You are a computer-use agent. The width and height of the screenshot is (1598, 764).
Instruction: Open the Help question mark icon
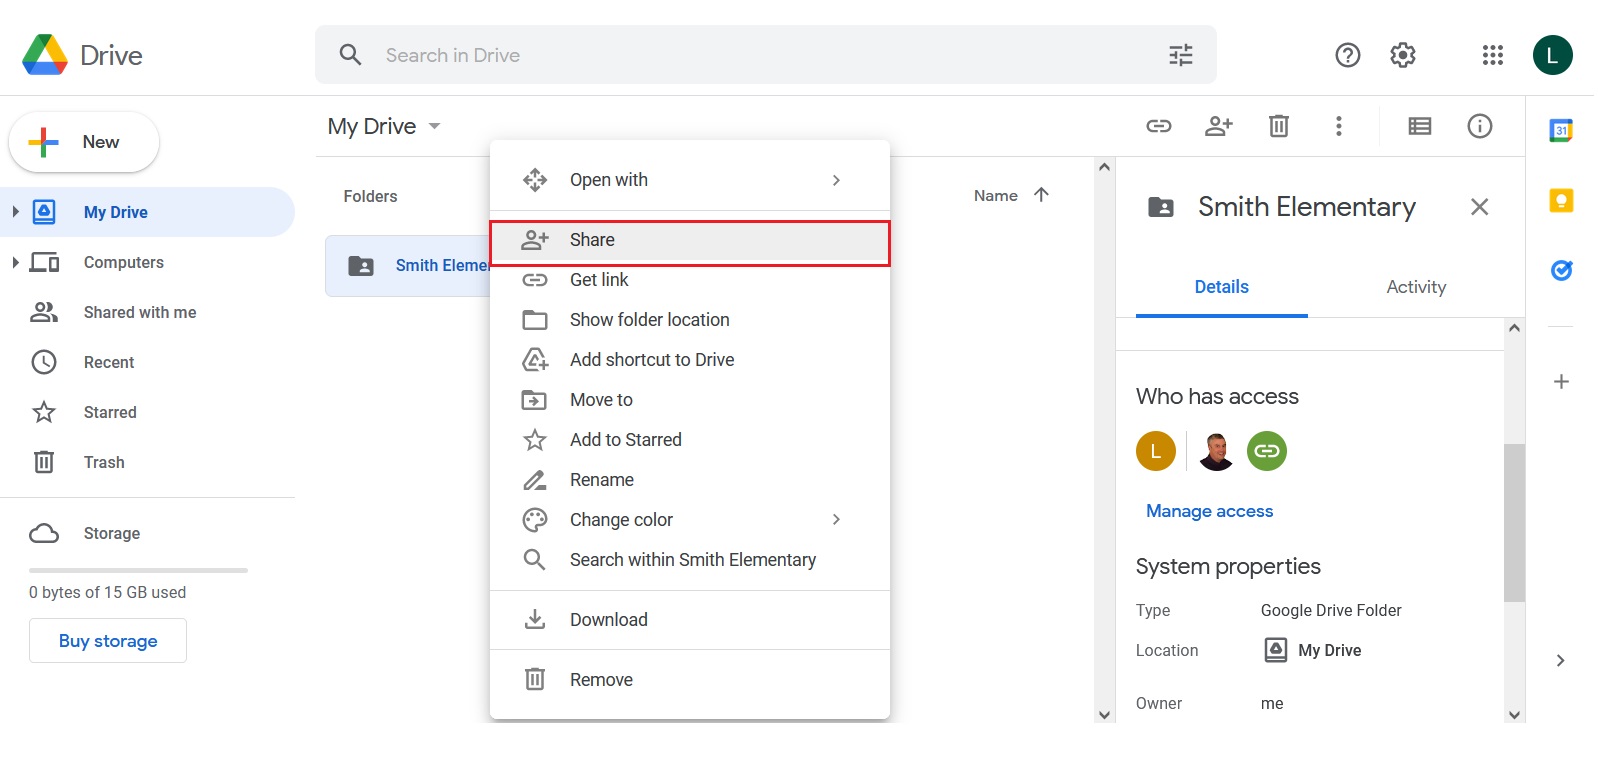(1348, 55)
